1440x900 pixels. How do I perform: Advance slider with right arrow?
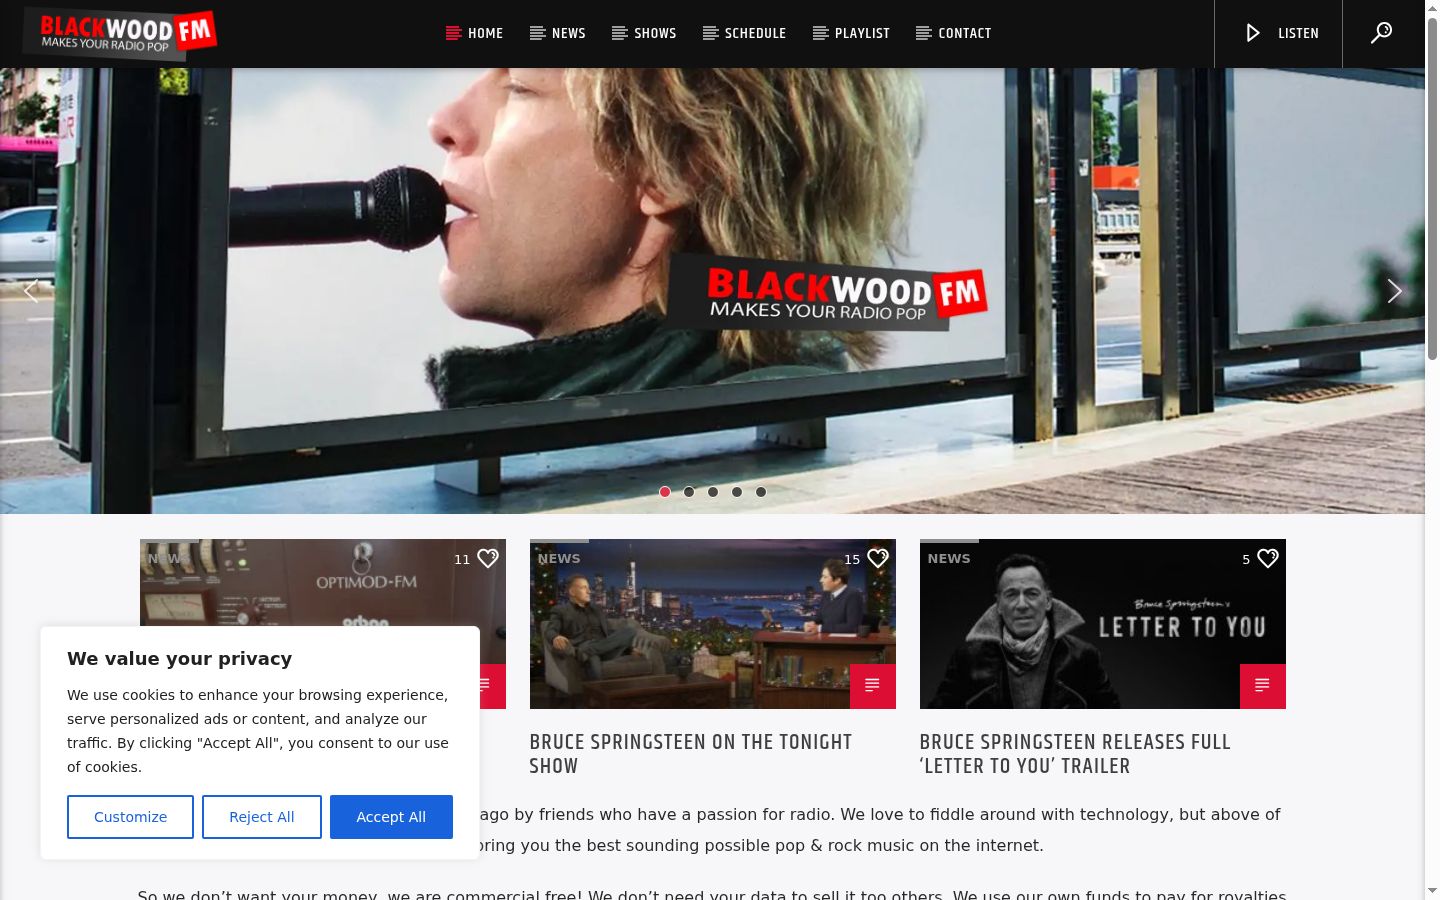1394,291
